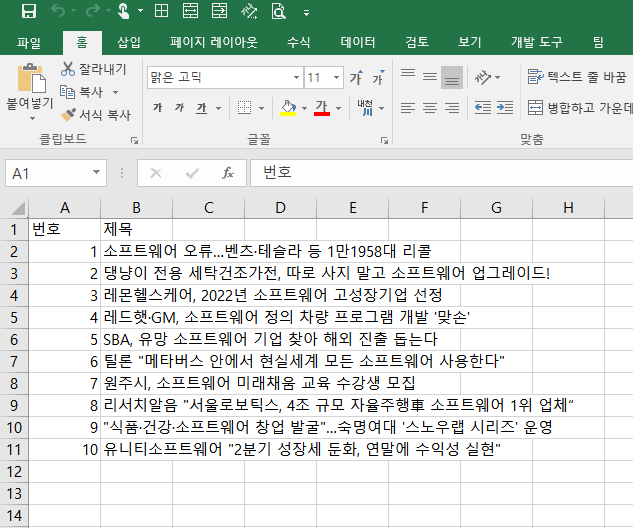Open the font size 11 dropdown

pos(336,77)
